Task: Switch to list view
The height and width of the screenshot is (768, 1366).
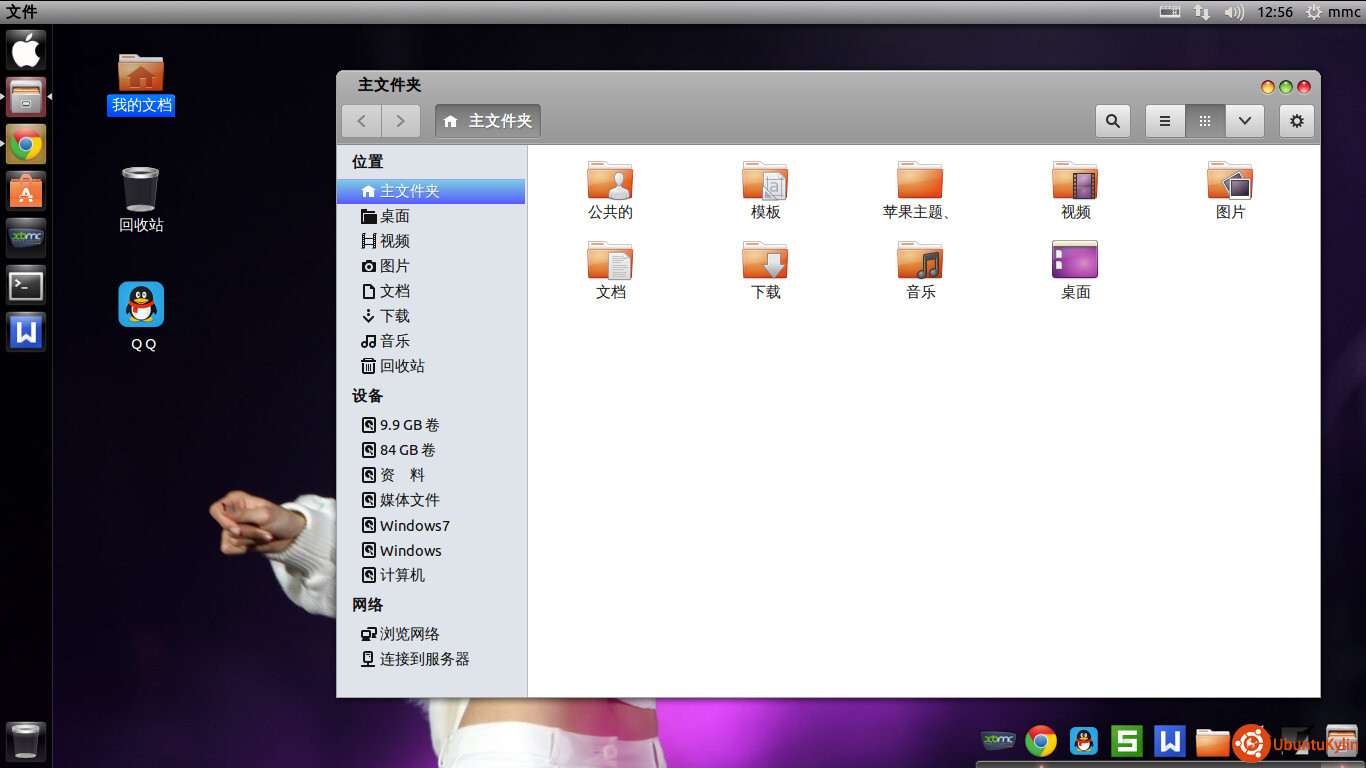Action: [1165, 121]
